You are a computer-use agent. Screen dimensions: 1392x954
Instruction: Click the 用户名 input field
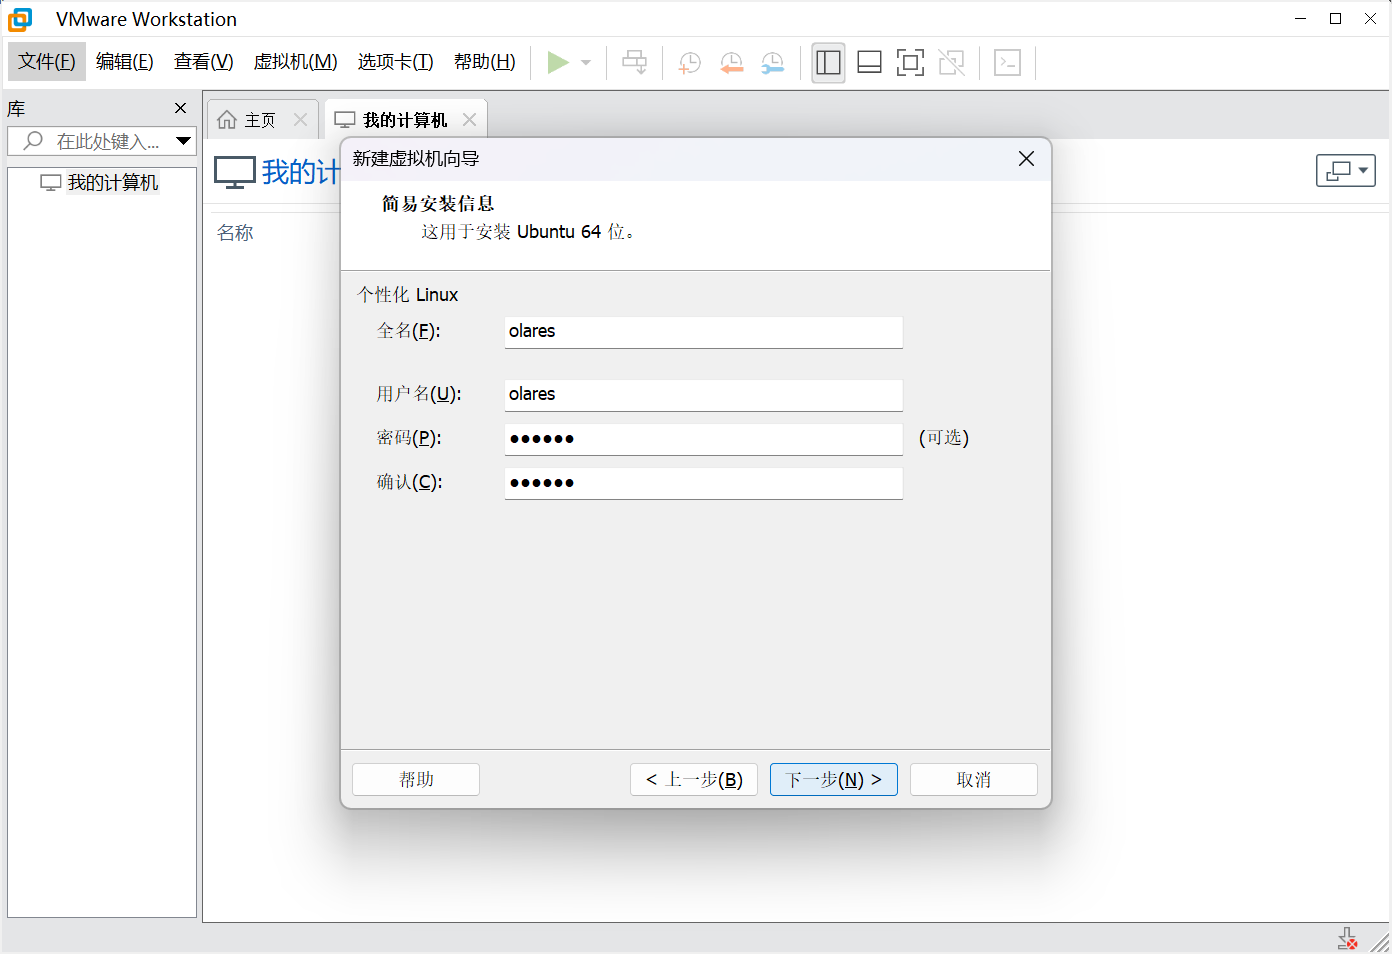(x=704, y=395)
